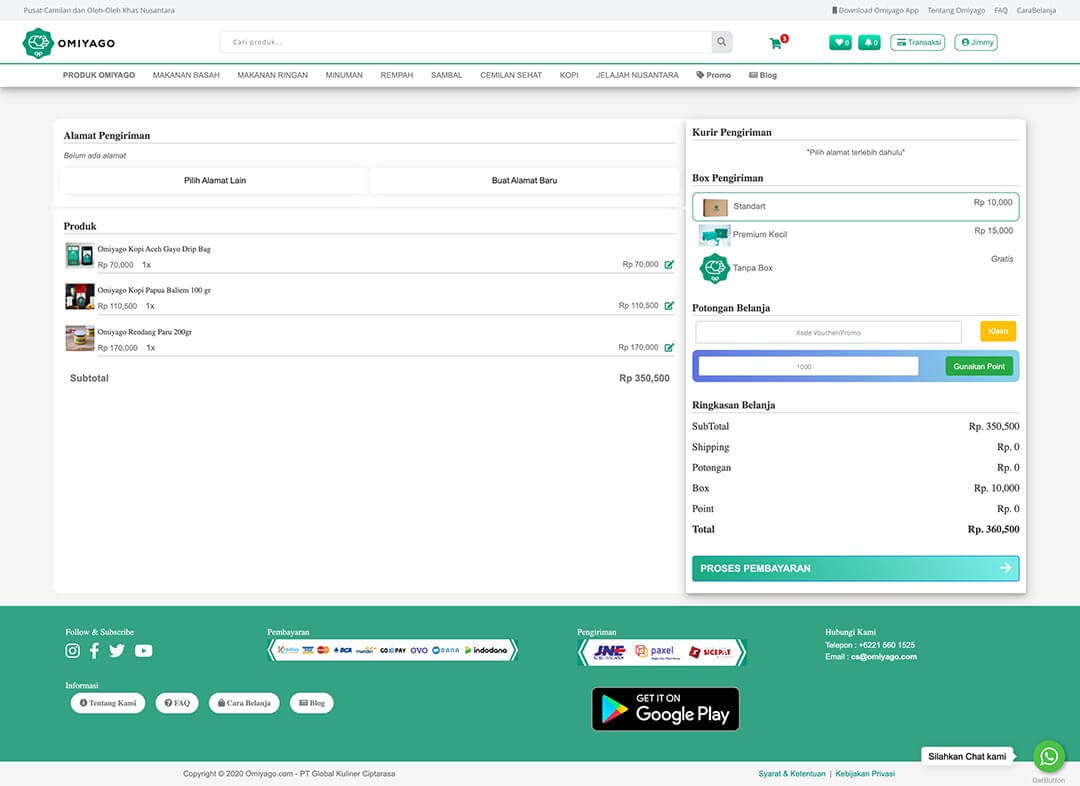Choose the Tanpa Box option
The image size is (1080, 786).
[x=855, y=268]
